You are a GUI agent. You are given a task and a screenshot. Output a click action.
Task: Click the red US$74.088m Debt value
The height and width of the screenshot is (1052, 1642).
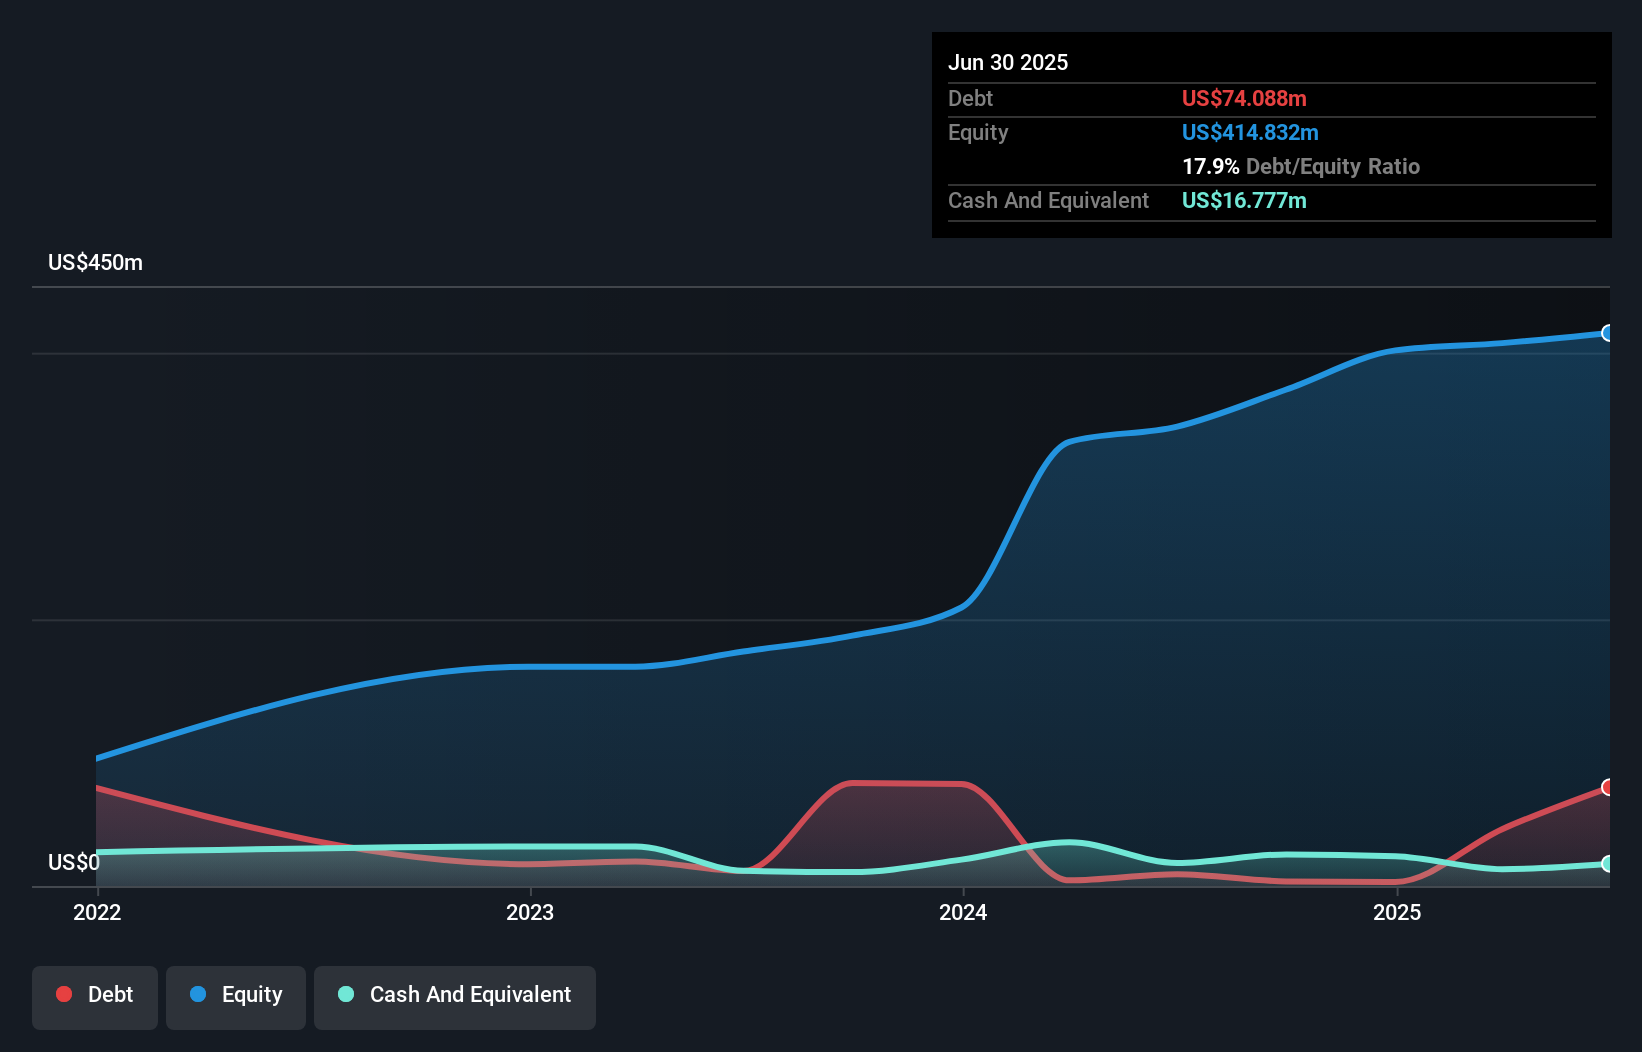pyautogui.click(x=1244, y=98)
